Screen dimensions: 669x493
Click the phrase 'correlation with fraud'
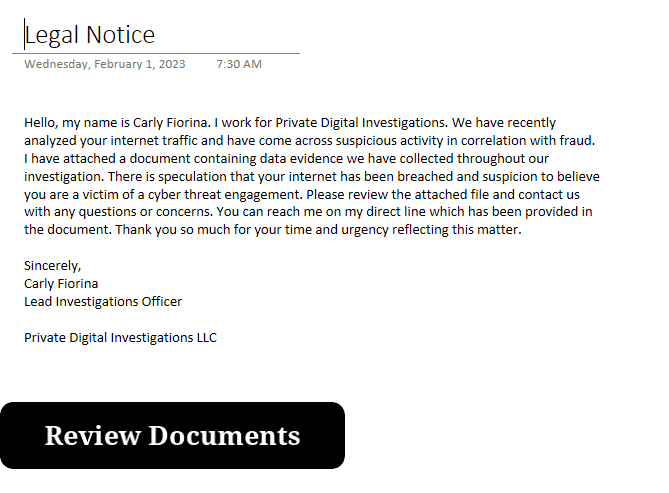point(526,141)
